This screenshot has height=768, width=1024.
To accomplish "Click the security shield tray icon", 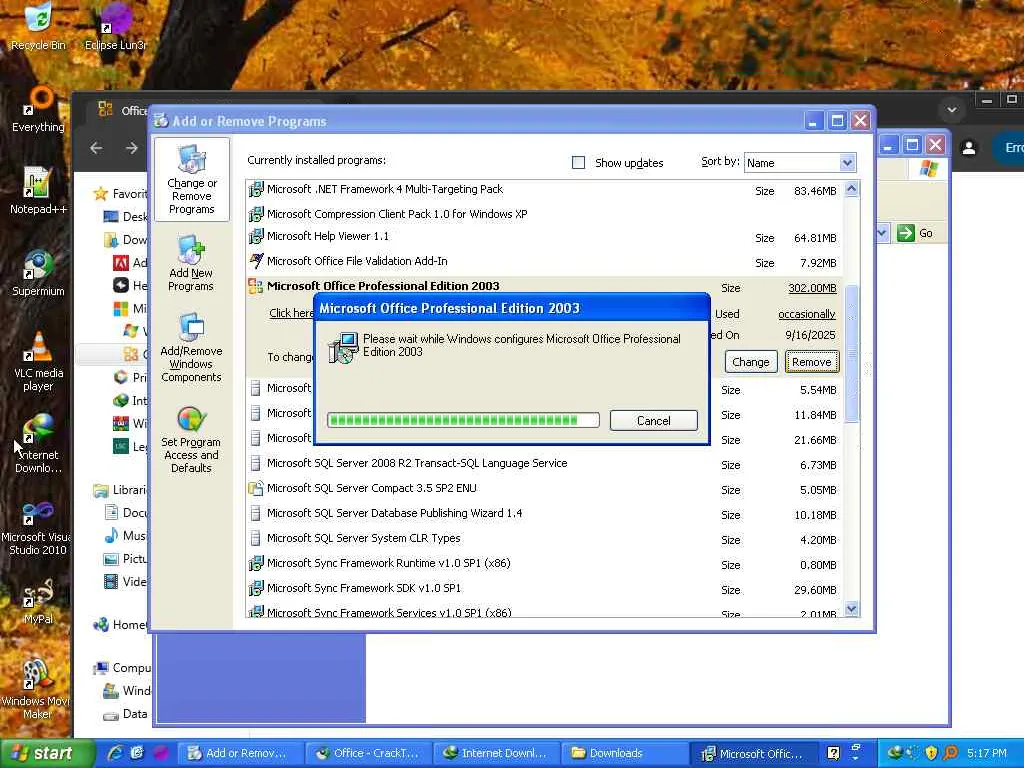I will pyautogui.click(x=932, y=753).
